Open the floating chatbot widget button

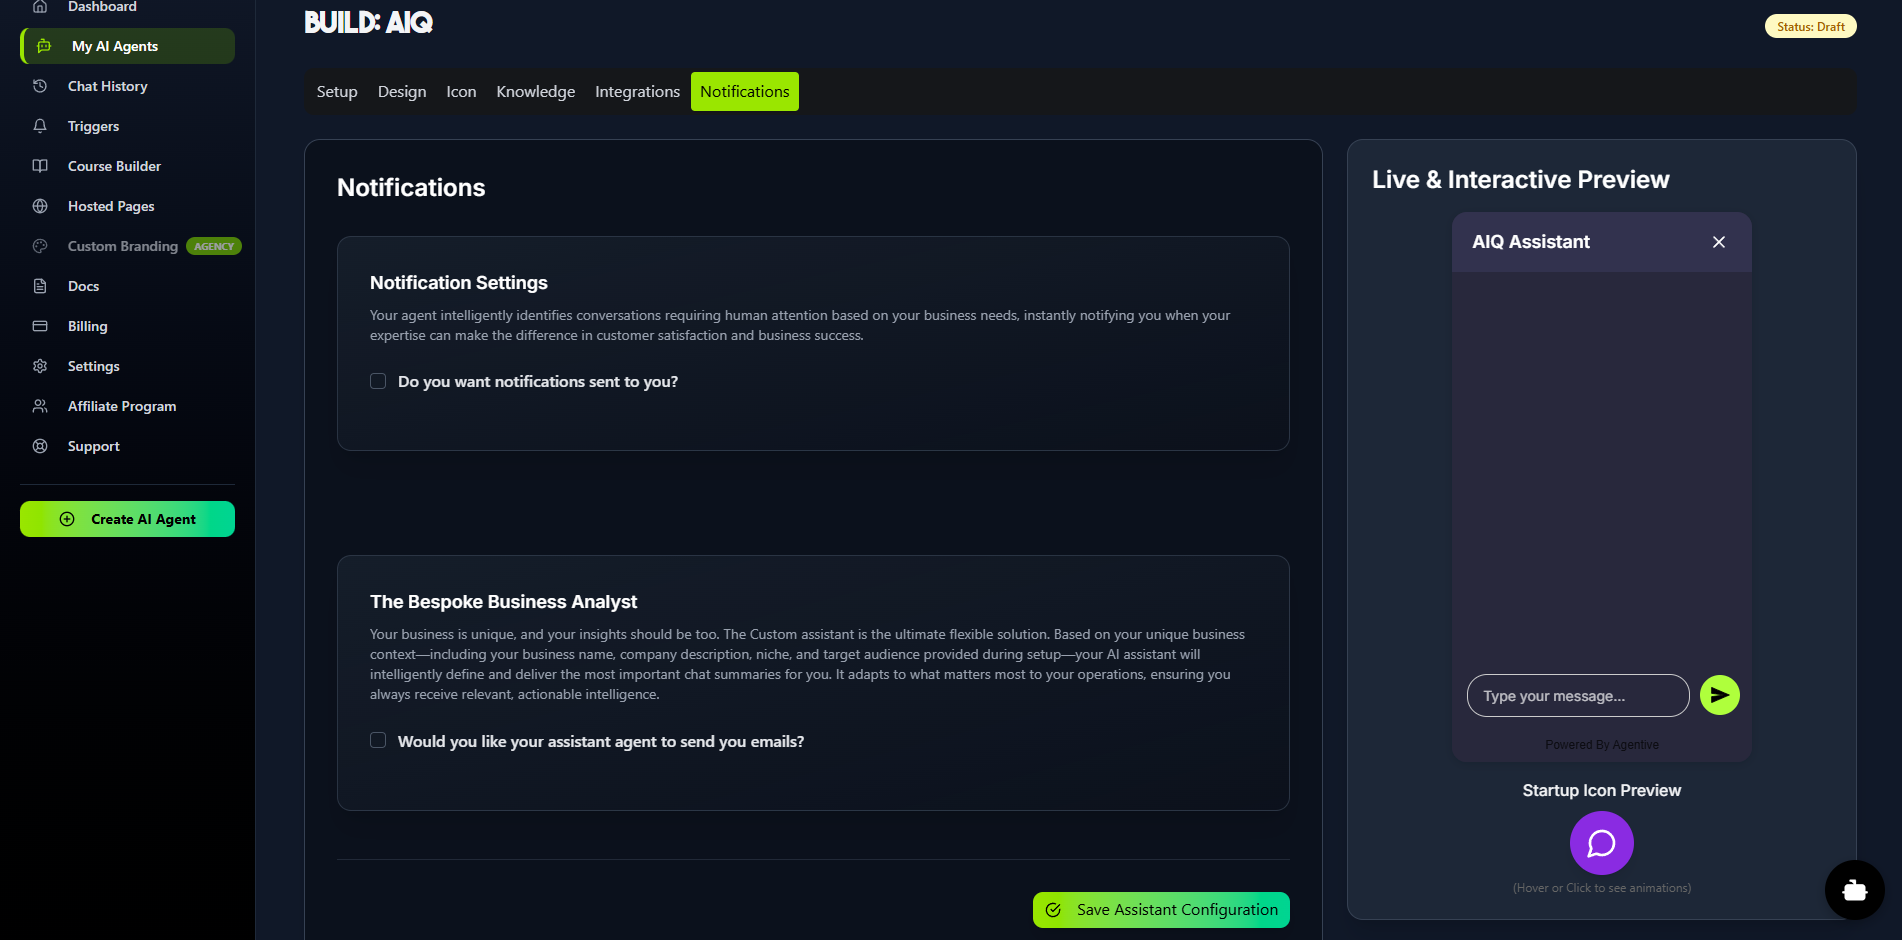pos(1854,890)
